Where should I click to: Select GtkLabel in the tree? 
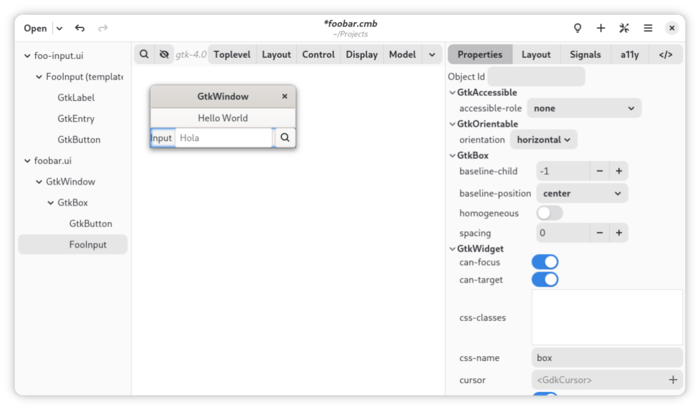76,98
